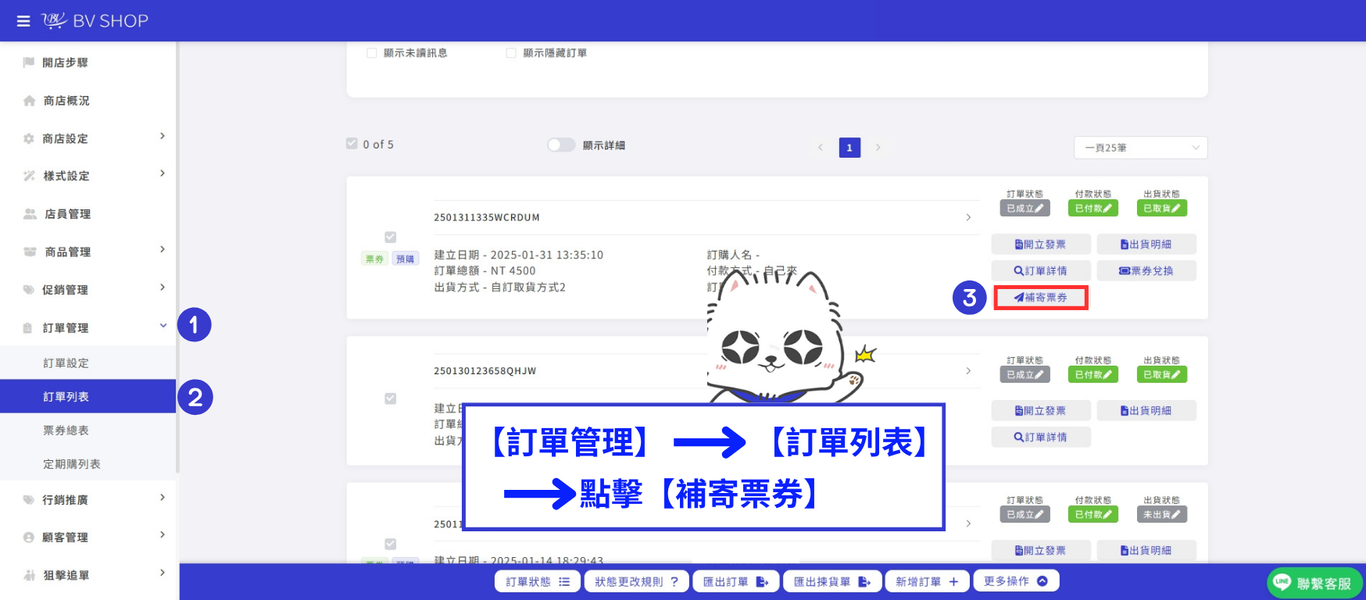Go to page 1 in pagination
1366x600 pixels.
[849, 148]
